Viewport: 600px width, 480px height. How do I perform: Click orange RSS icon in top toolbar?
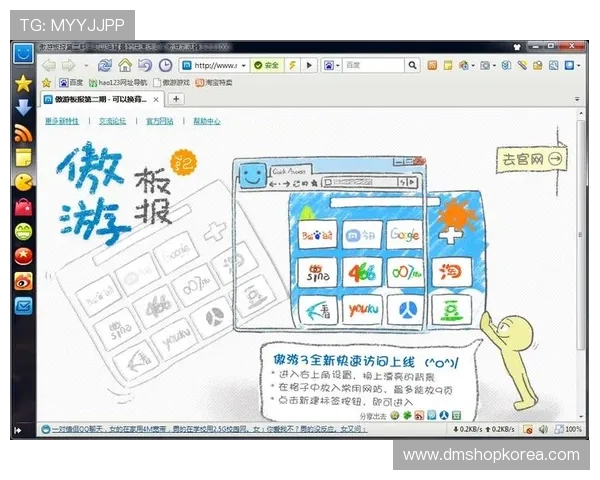(432, 65)
